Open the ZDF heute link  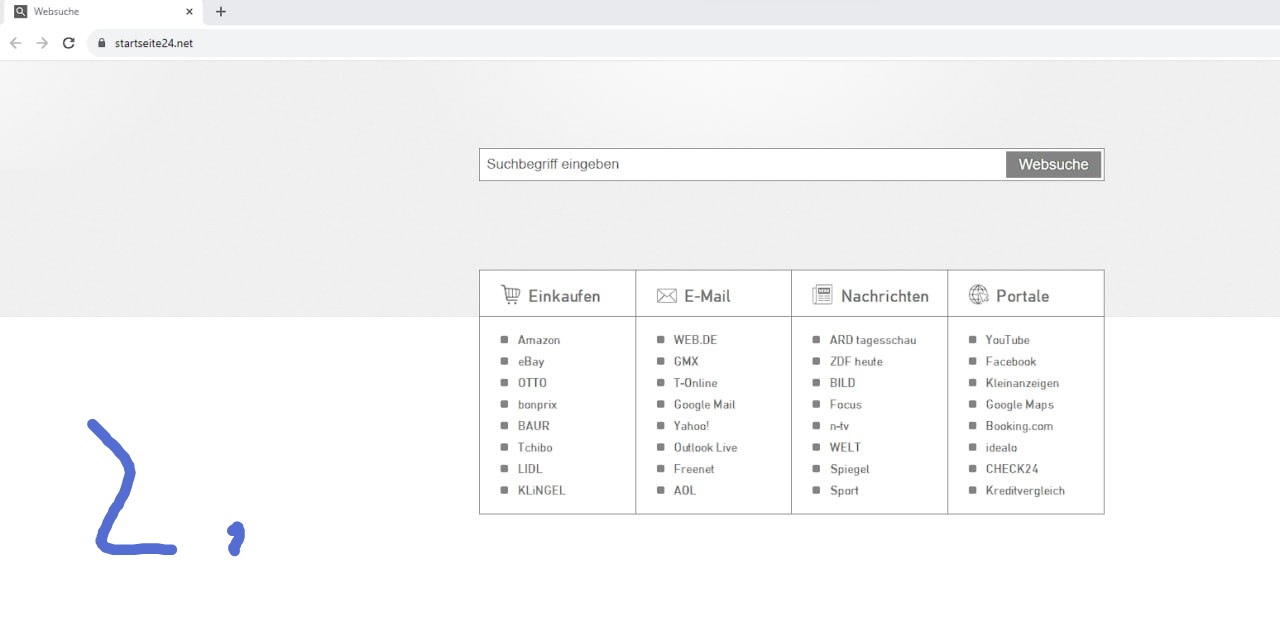[x=856, y=362]
